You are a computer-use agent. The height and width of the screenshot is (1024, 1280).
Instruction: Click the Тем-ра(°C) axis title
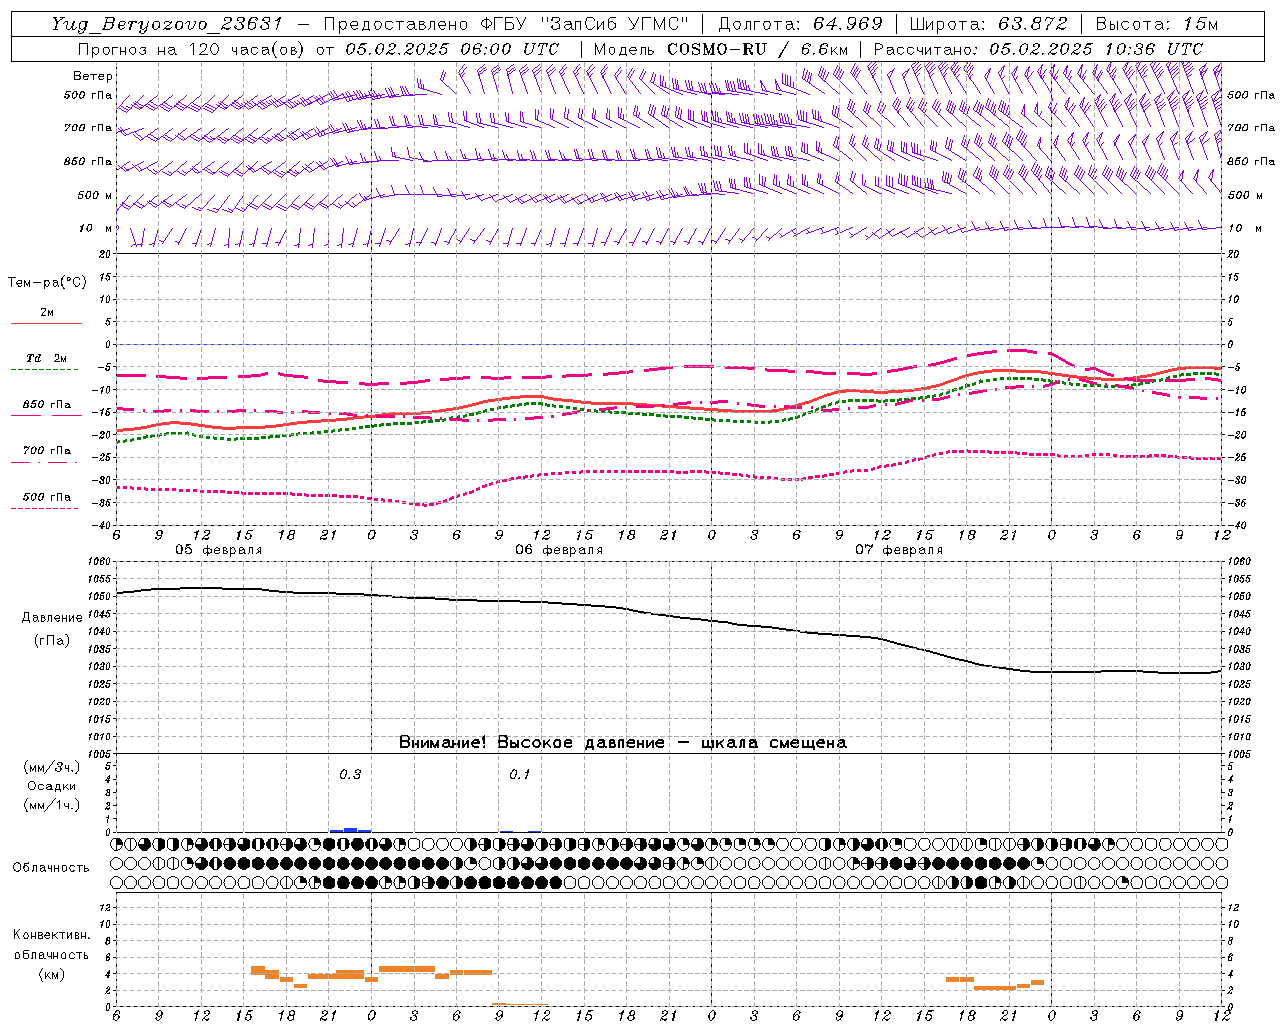tap(47, 283)
